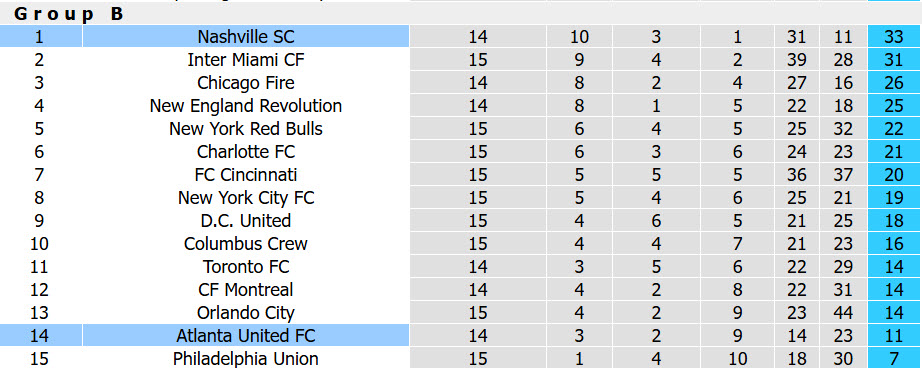Select New York Red Bulls team name
The image size is (922, 368).
[x=246, y=128]
